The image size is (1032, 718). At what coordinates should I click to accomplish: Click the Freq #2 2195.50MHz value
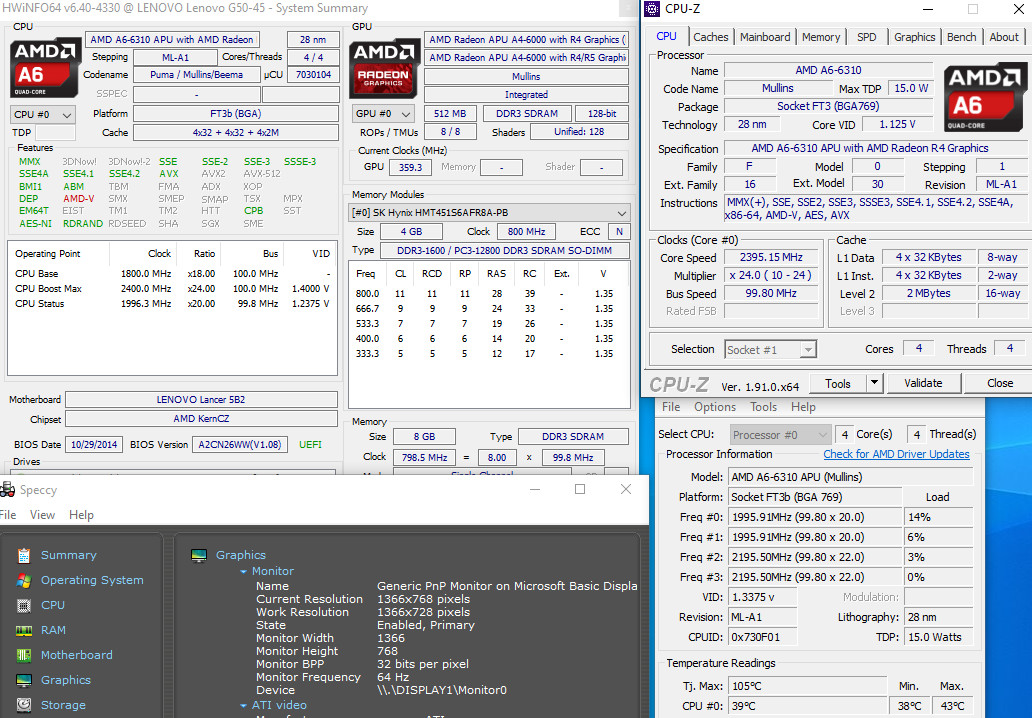coord(815,557)
